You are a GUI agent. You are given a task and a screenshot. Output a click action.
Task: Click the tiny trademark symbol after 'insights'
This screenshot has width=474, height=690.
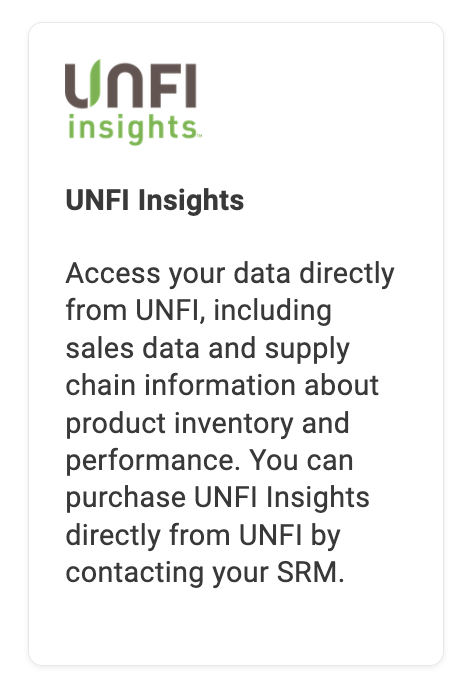199,136
